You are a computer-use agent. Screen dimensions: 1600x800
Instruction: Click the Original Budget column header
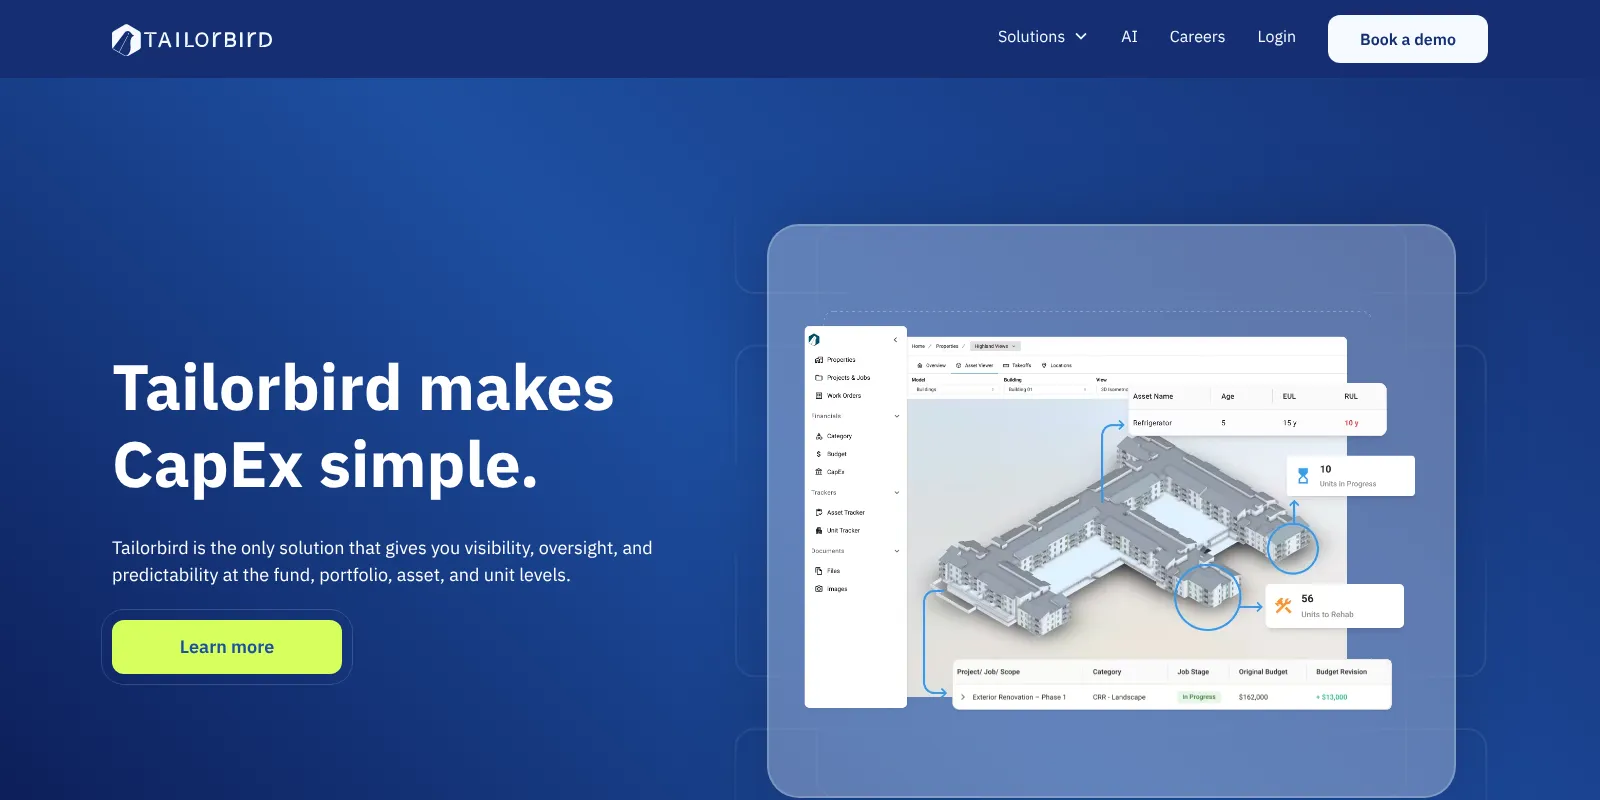pos(1263,672)
